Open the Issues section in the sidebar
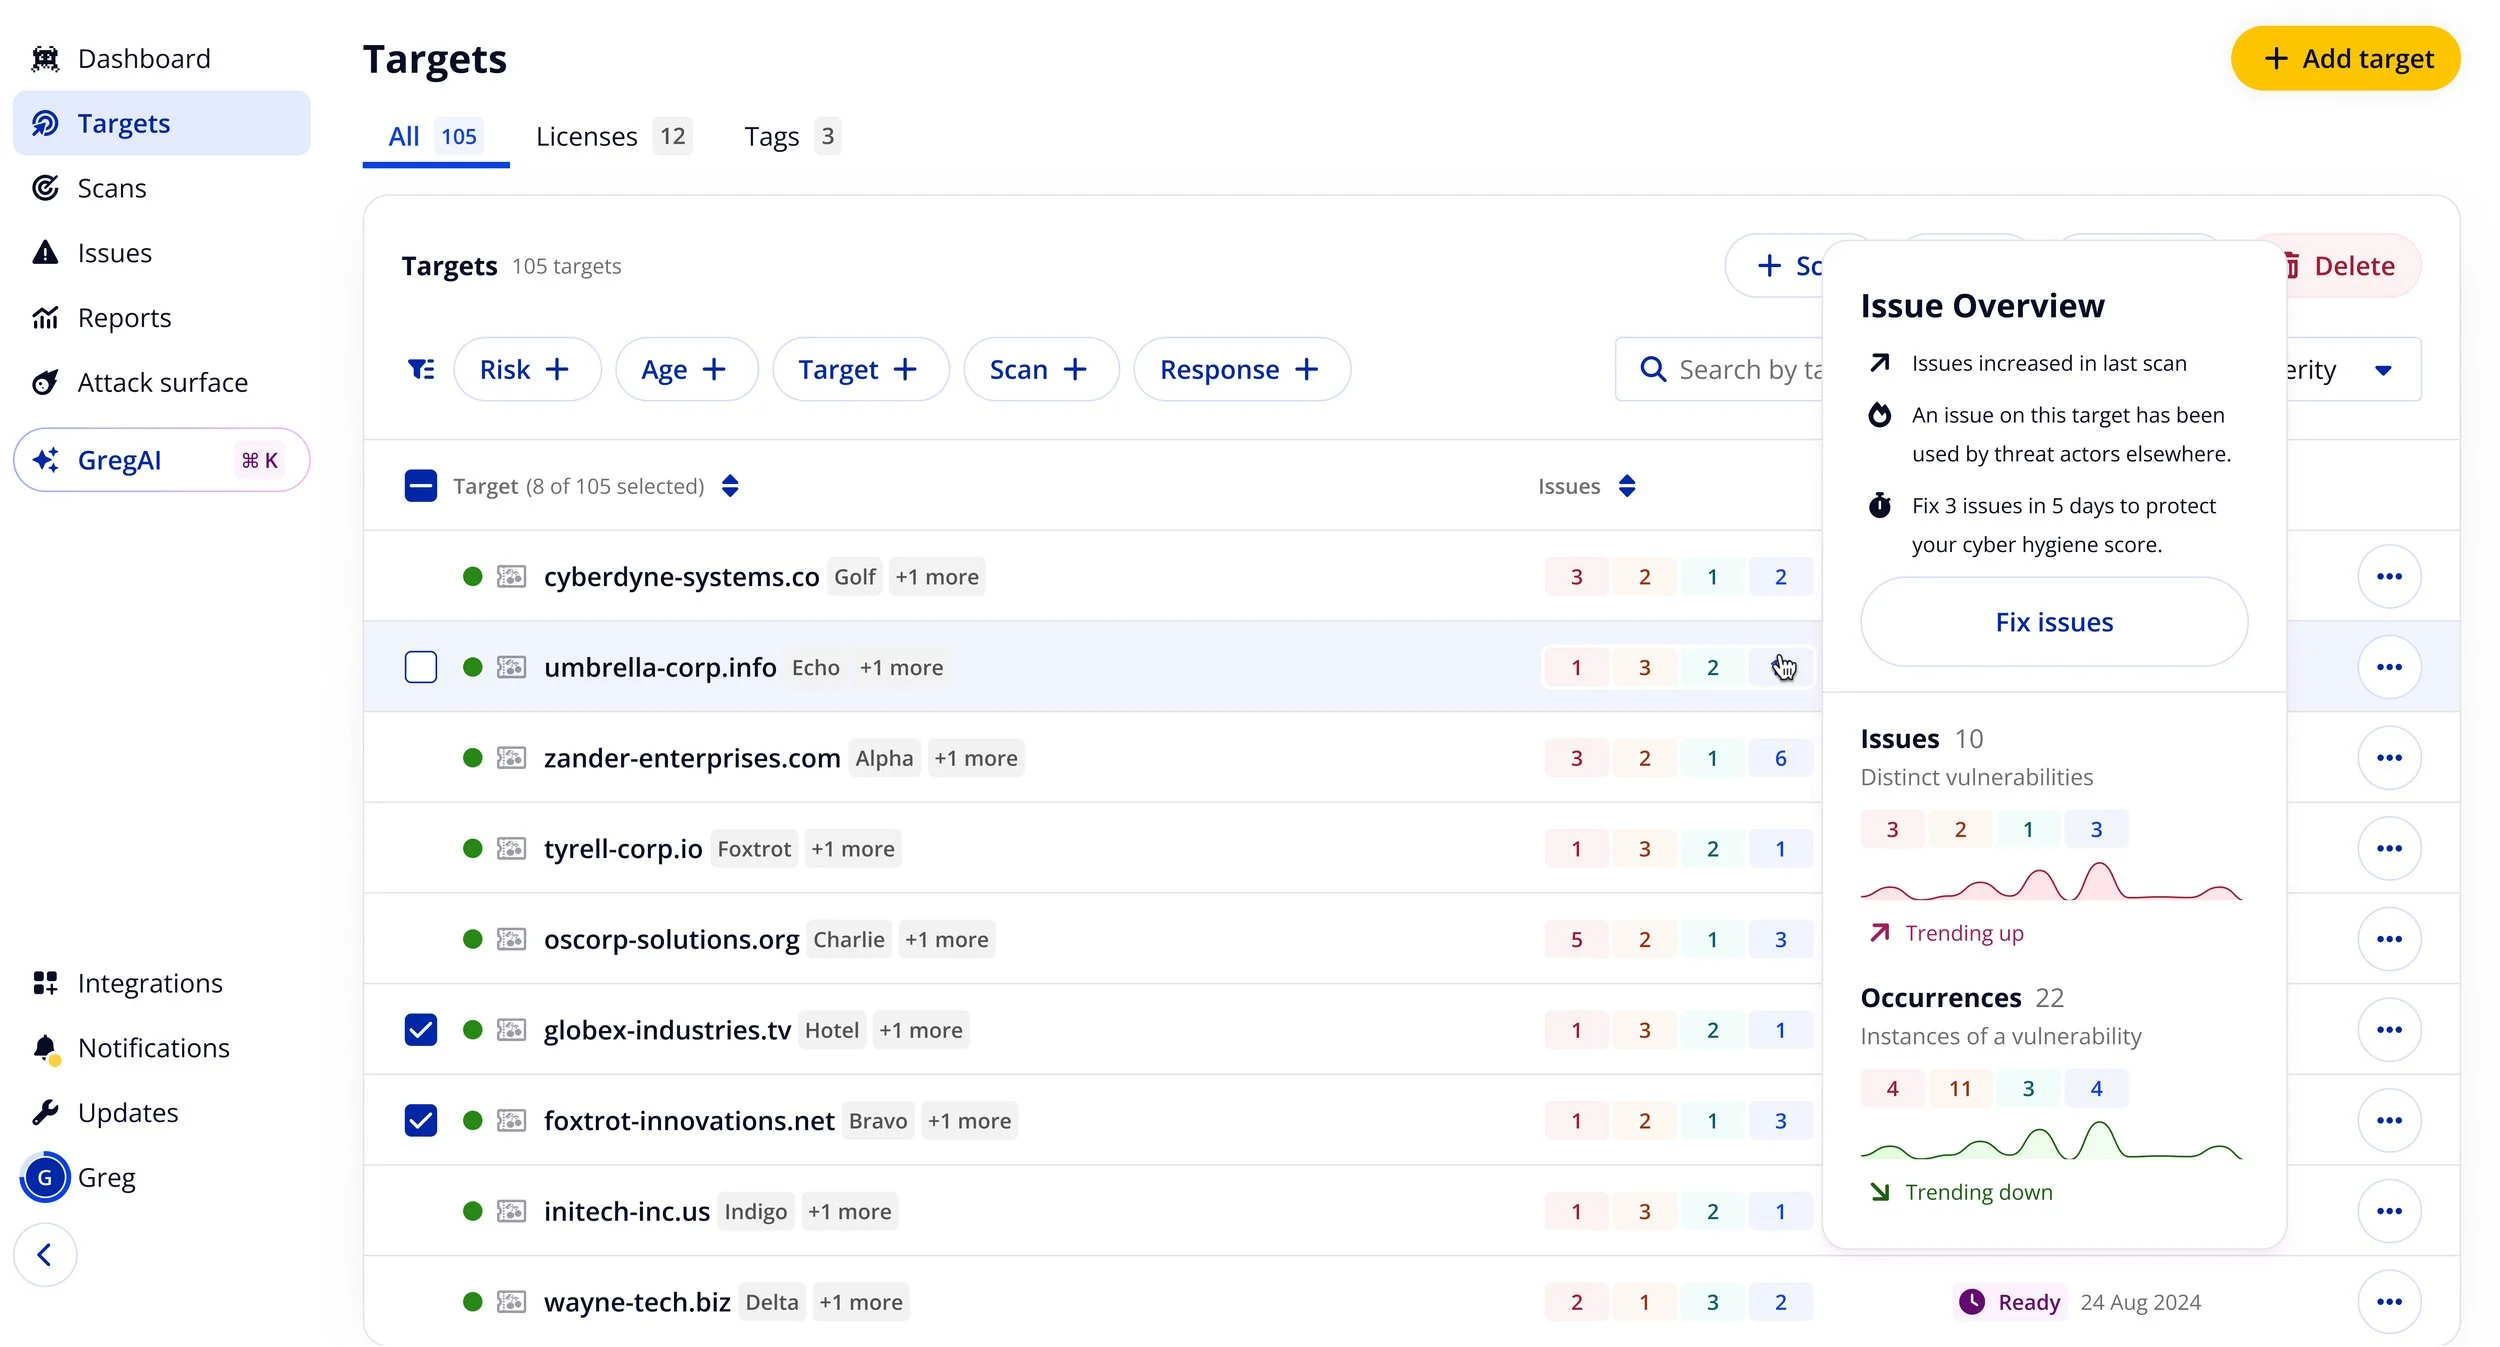The image size is (2500, 1347). [114, 252]
